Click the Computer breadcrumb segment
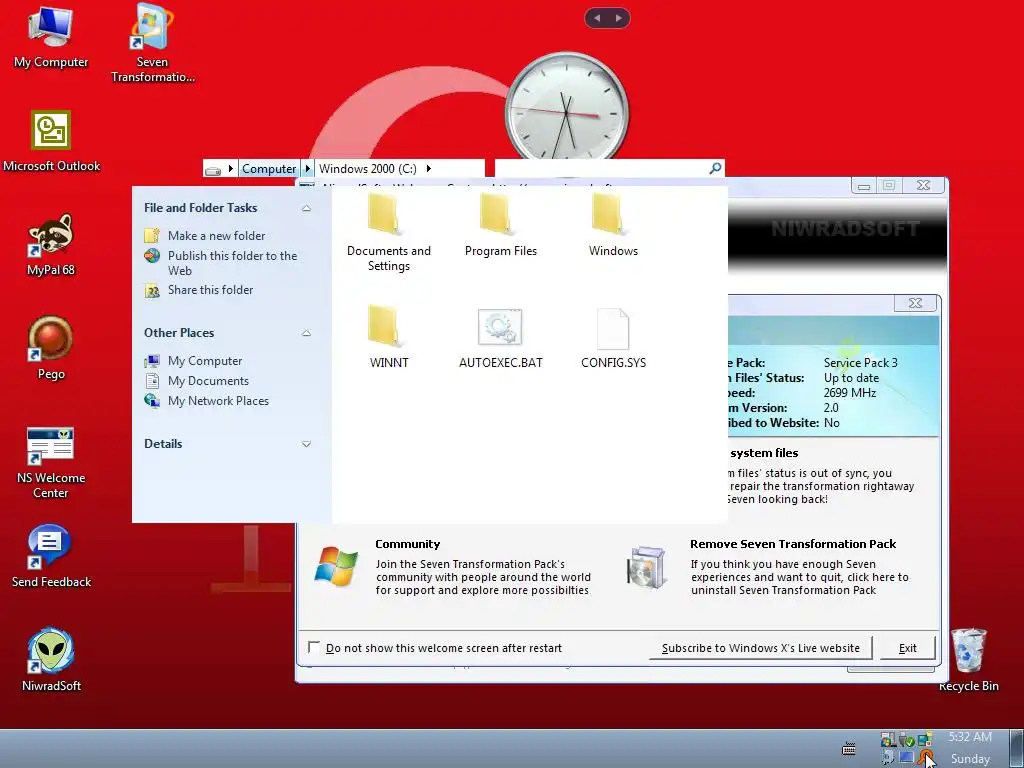 coord(269,168)
